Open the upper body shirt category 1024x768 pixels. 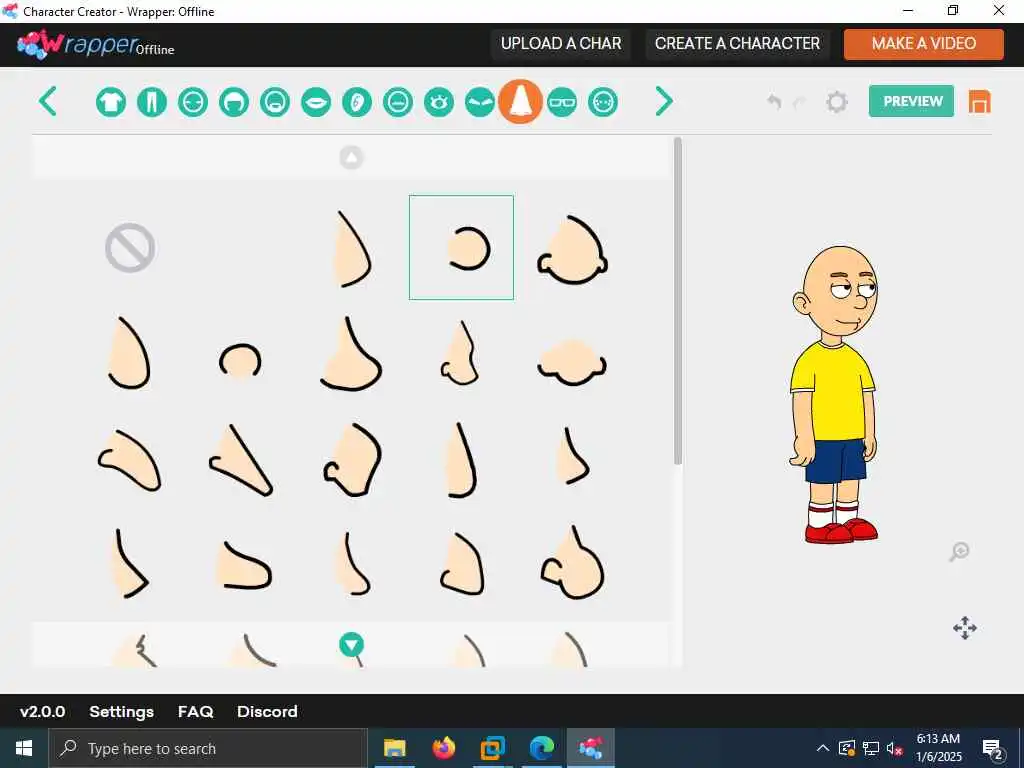(x=111, y=103)
